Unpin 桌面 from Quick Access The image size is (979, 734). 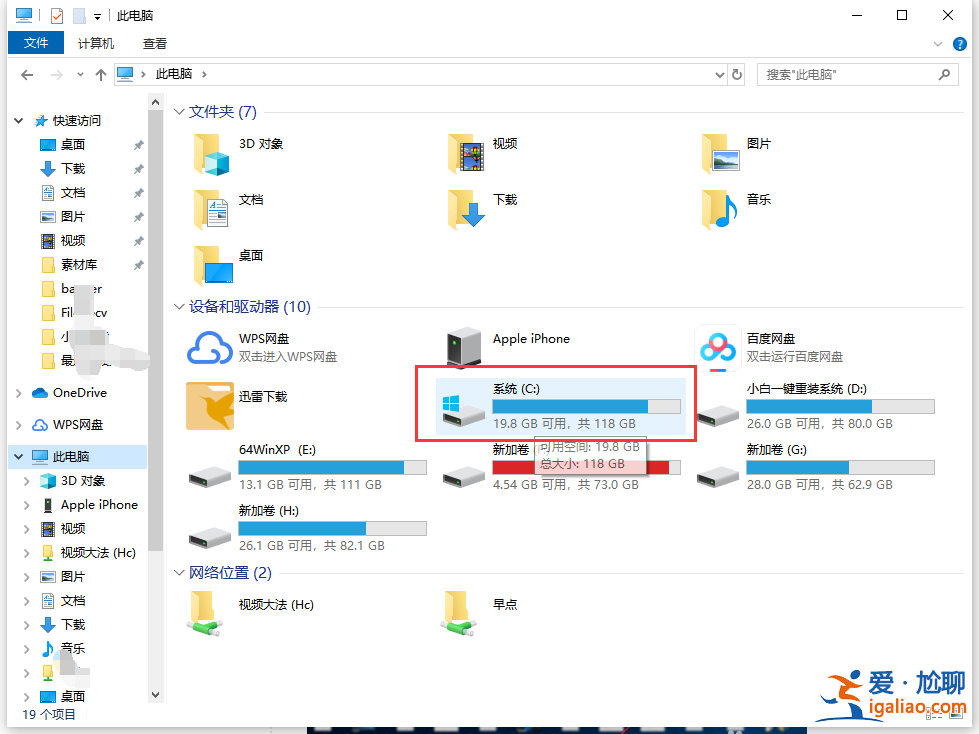139,144
